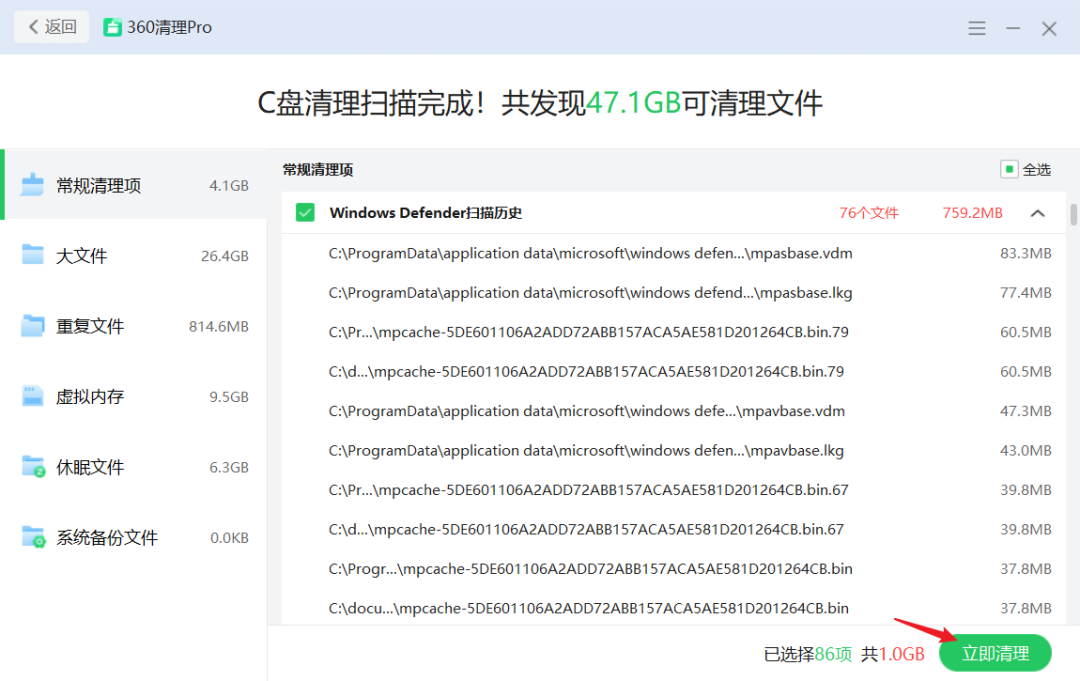Select the C:\d... mpcache .bin.67 row
Viewport: 1080px width, 681px height.
click(x=674, y=530)
